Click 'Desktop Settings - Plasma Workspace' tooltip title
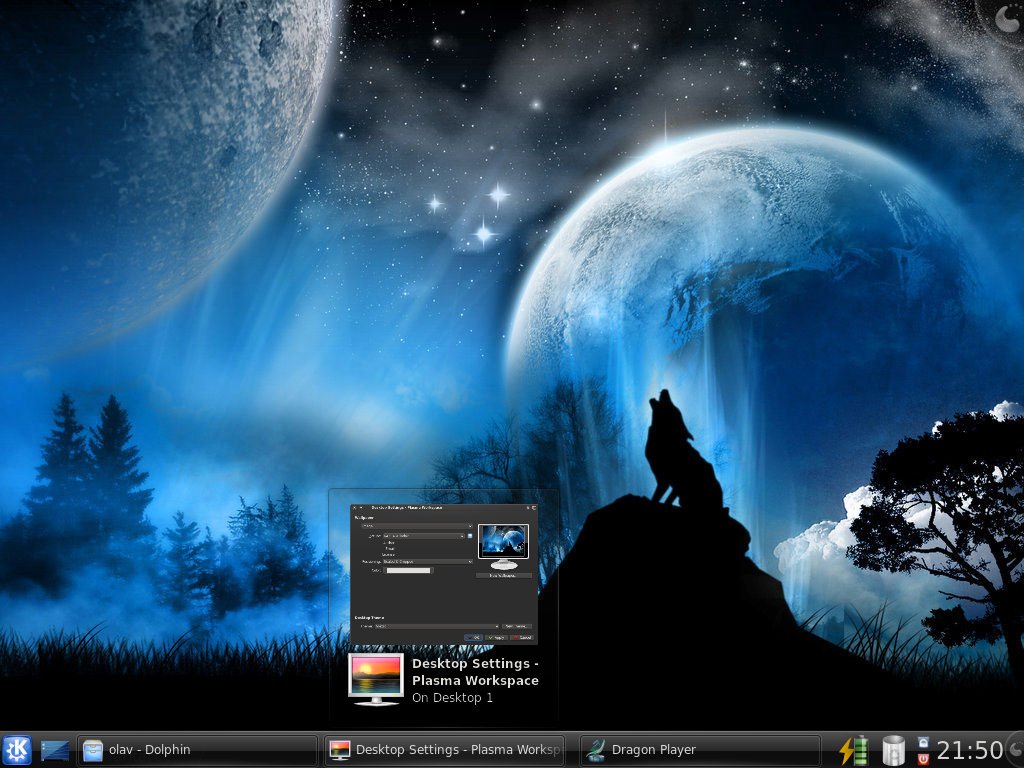The width and height of the screenshot is (1024, 768). tap(475, 672)
